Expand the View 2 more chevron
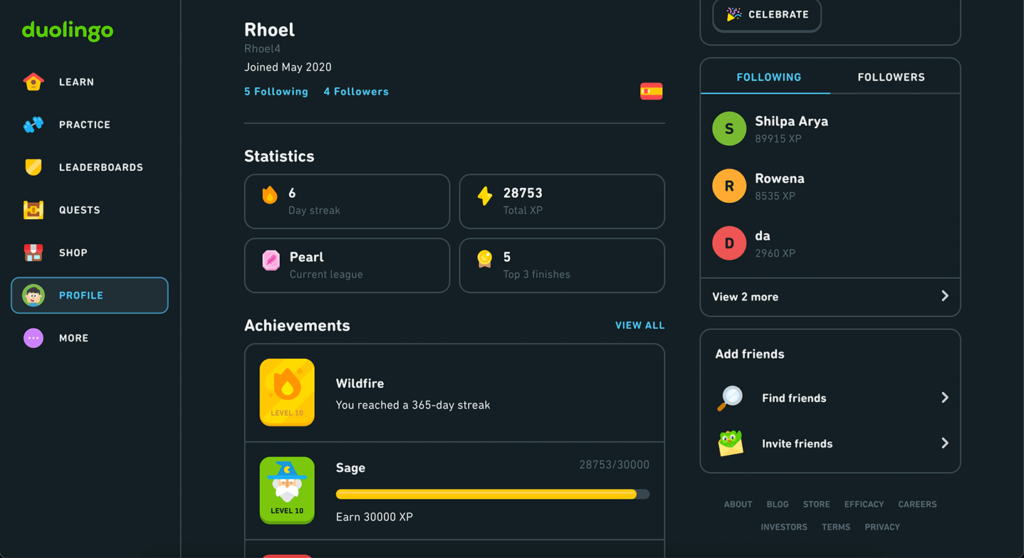 pyautogui.click(x=944, y=296)
